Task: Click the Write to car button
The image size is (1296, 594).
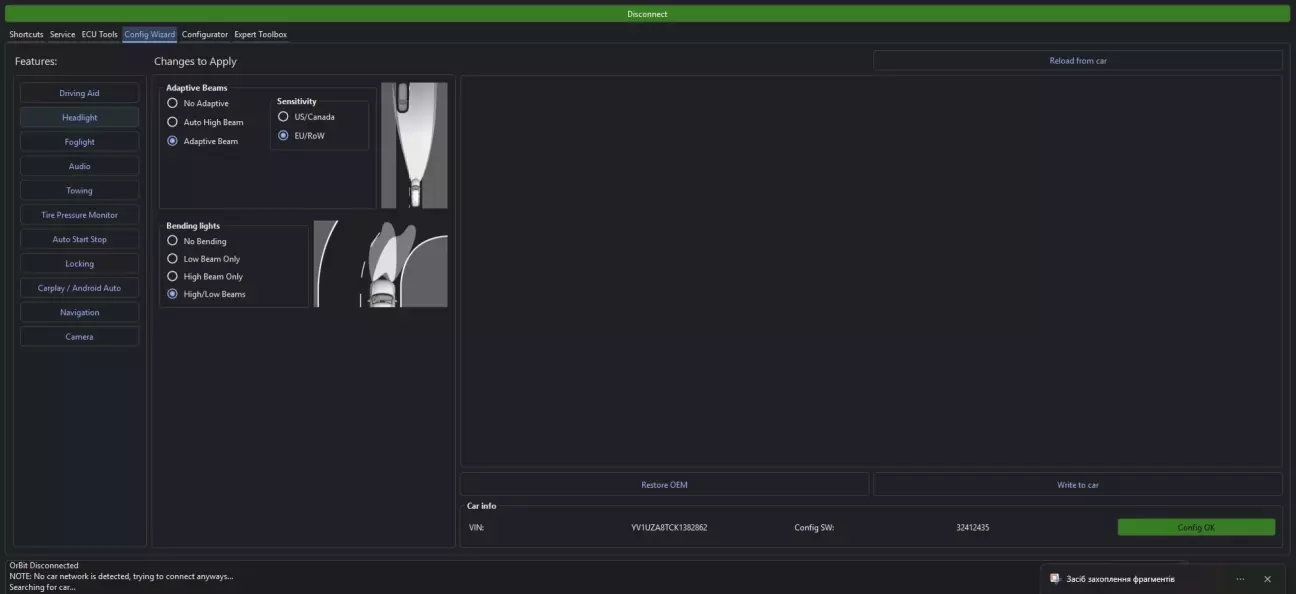Action: (x=1077, y=485)
